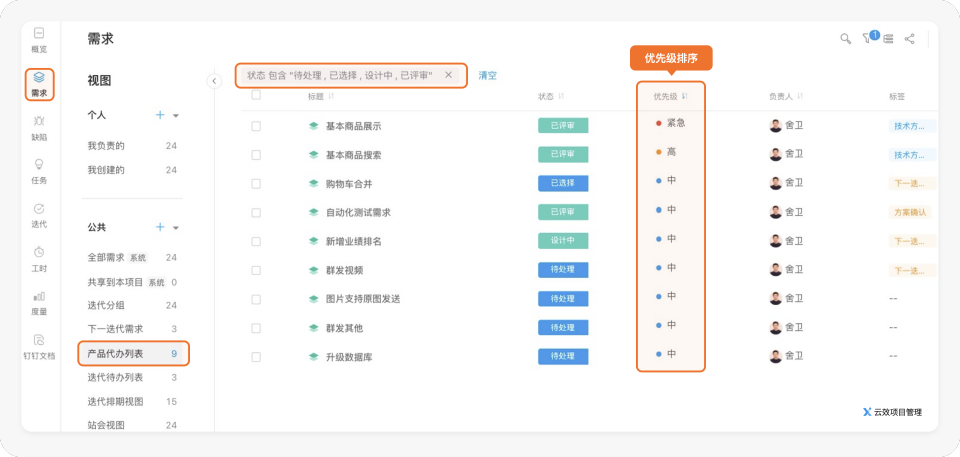The width and height of the screenshot is (960, 457).
Task: Add a new view under 个人
Action: (160, 115)
